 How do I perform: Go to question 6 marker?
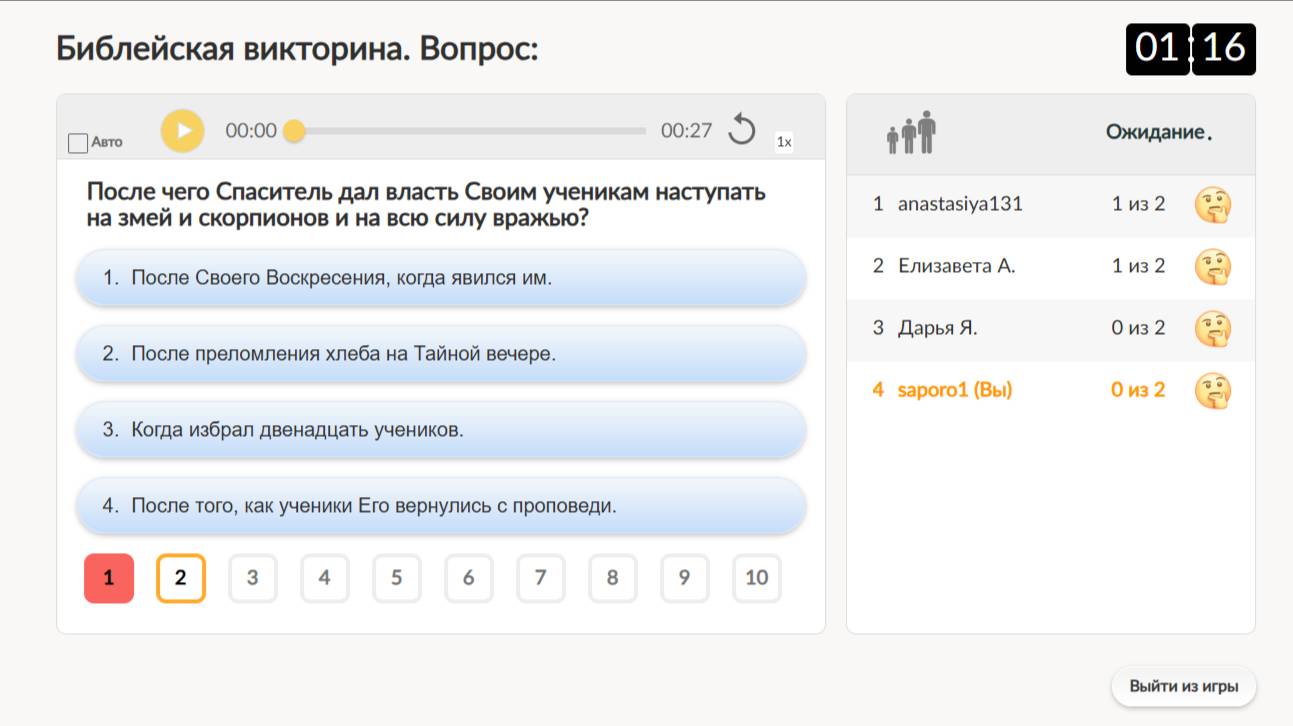tap(469, 578)
